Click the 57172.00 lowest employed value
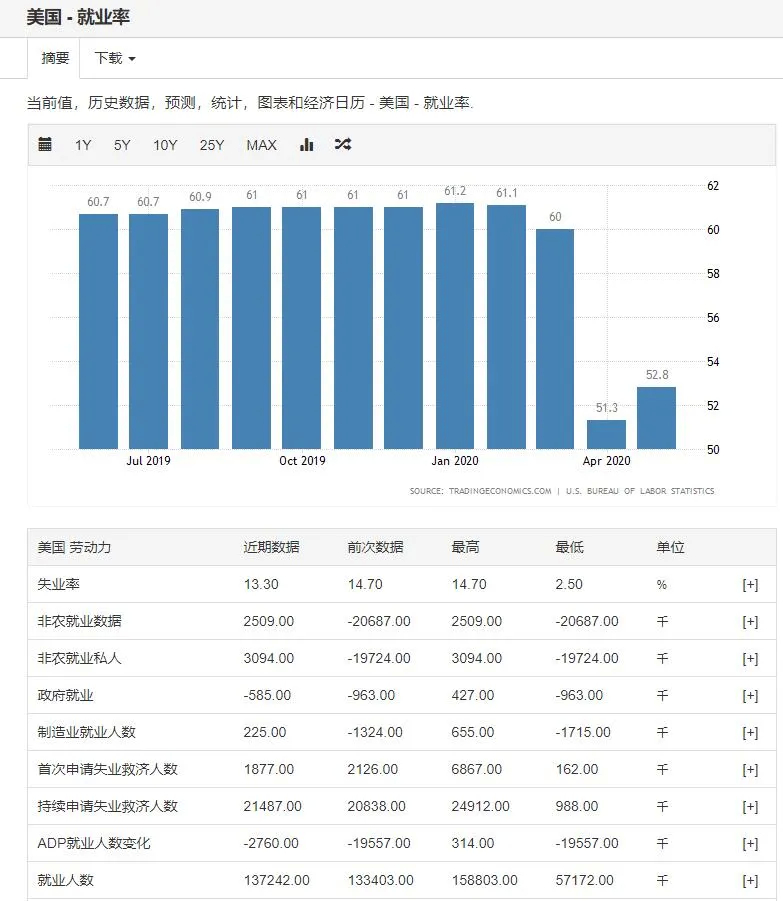This screenshot has width=783, height=901. point(584,880)
